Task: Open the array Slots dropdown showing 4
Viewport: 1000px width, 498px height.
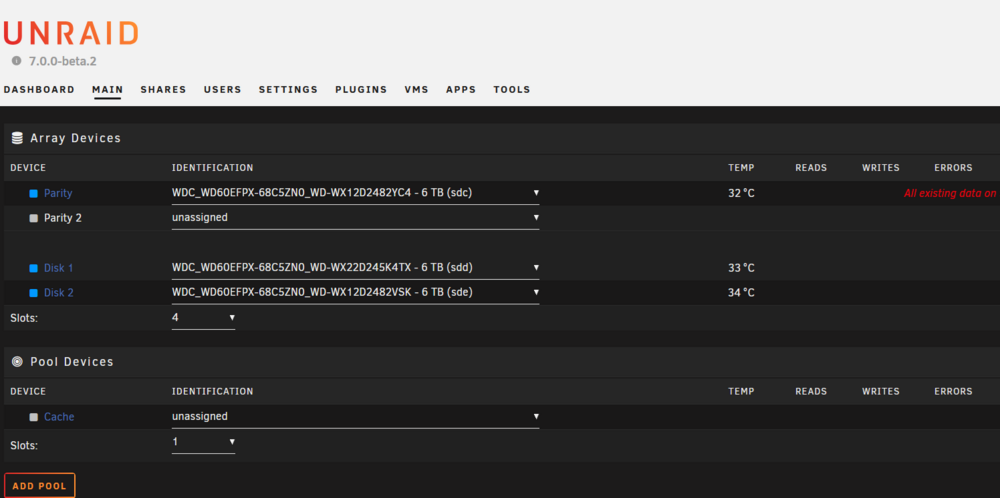Action: [x=203, y=318]
